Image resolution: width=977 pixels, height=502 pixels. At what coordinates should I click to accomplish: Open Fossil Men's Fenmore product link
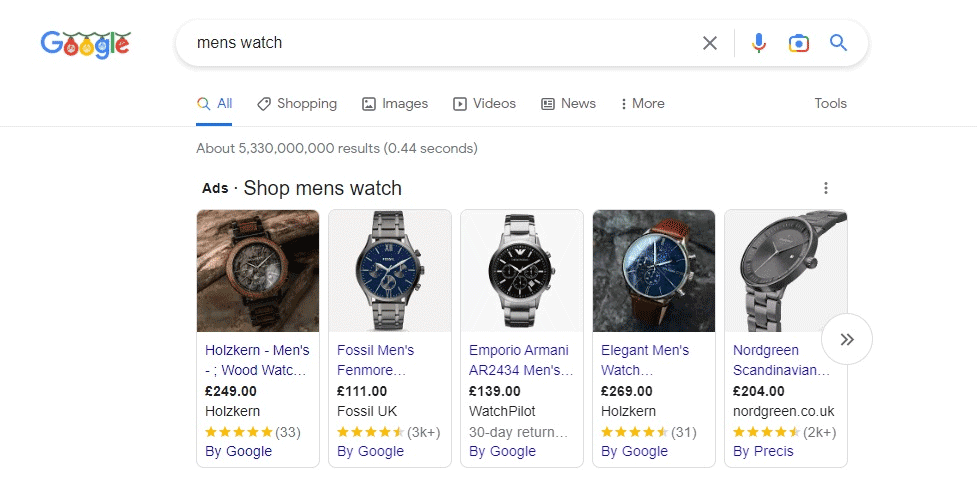click(x=376, y=360)
